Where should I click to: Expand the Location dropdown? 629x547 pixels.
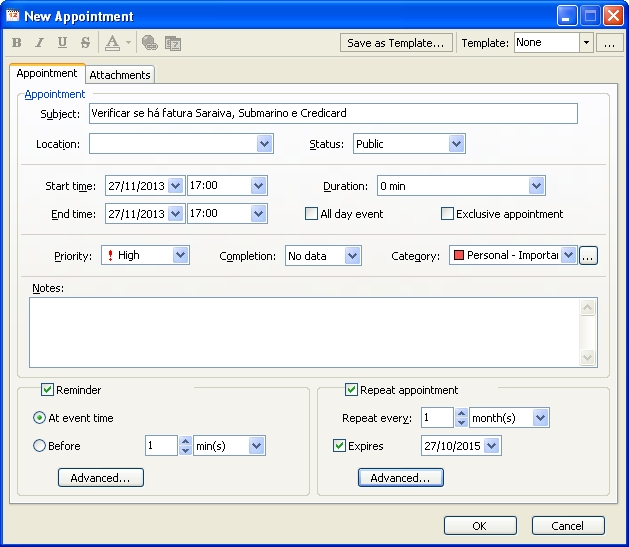(264, 144)
